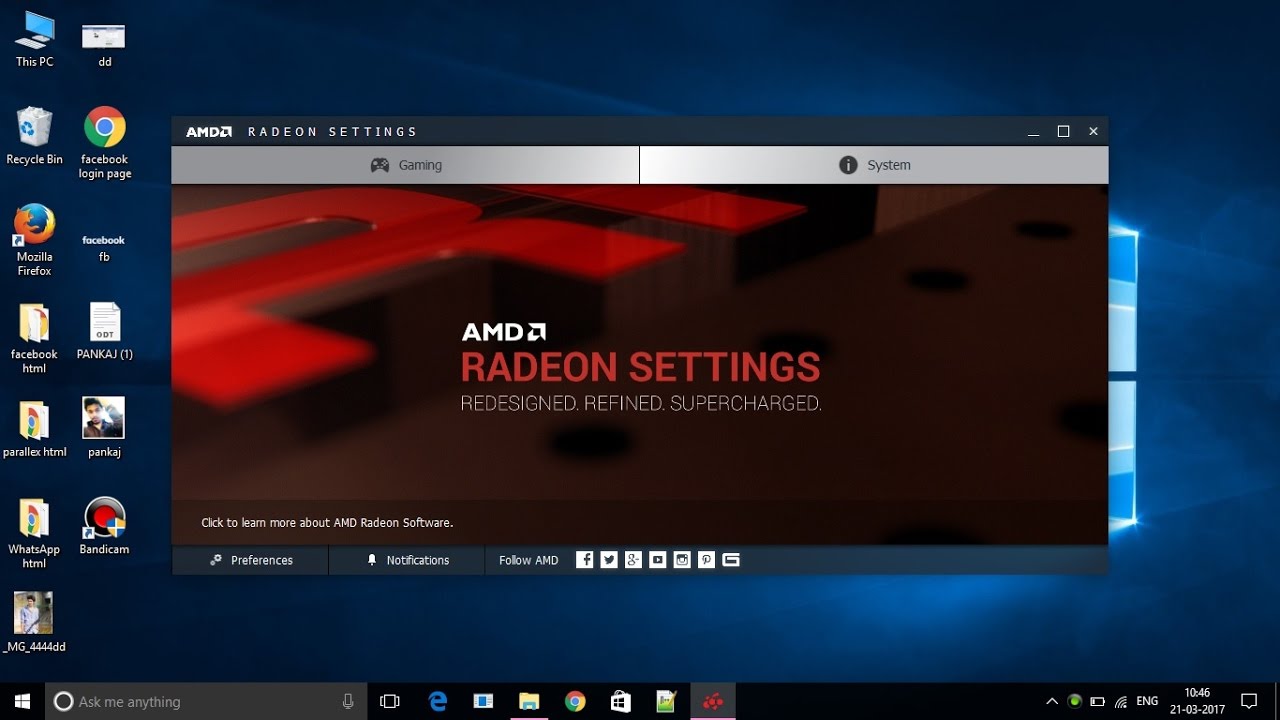The width and height of the screenshot is (1280, 720).
Task: Click the Ask me anything search box
Action: 205,701
